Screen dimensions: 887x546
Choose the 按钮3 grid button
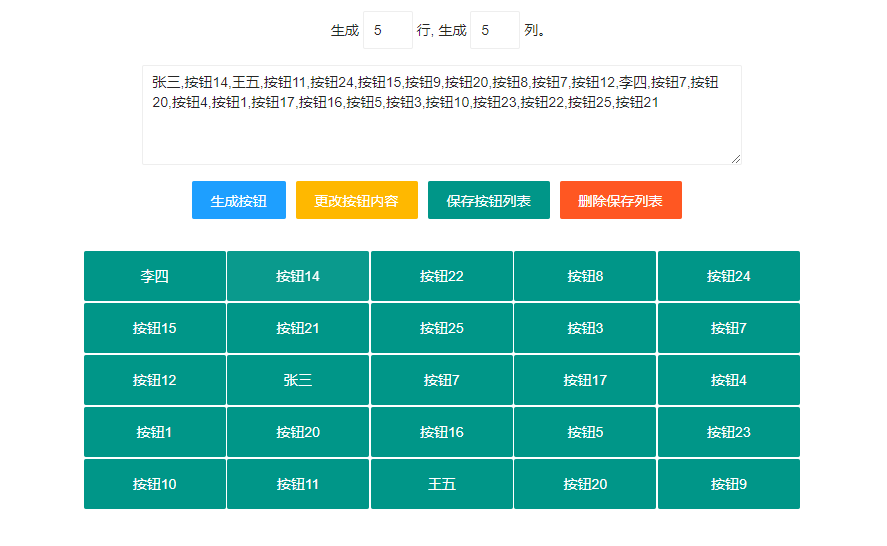(585, 328)
